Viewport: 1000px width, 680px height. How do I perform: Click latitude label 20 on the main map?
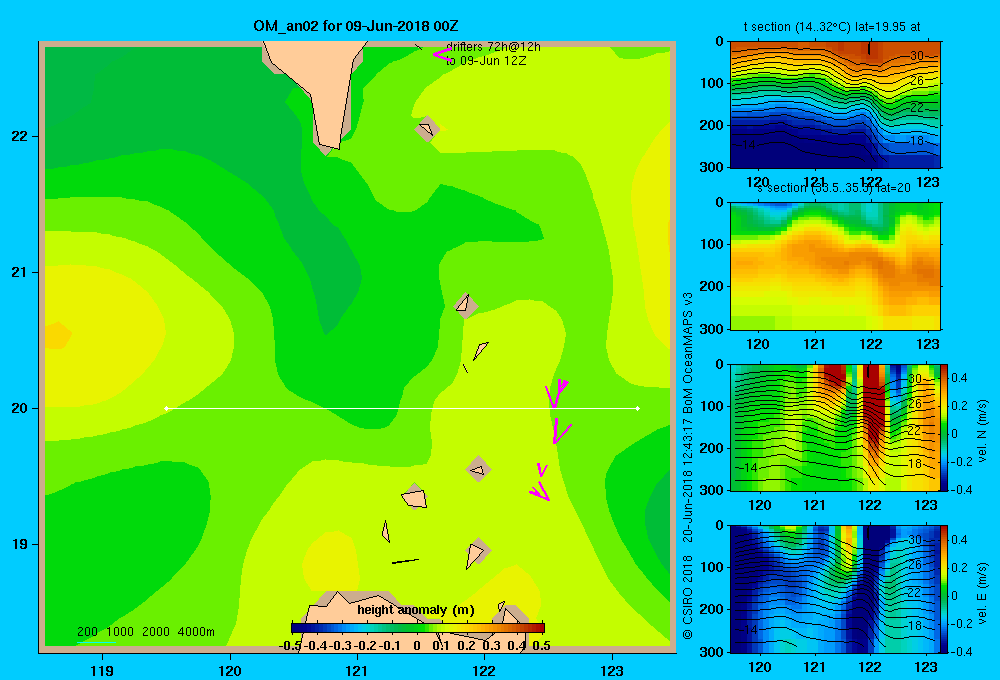20,408
